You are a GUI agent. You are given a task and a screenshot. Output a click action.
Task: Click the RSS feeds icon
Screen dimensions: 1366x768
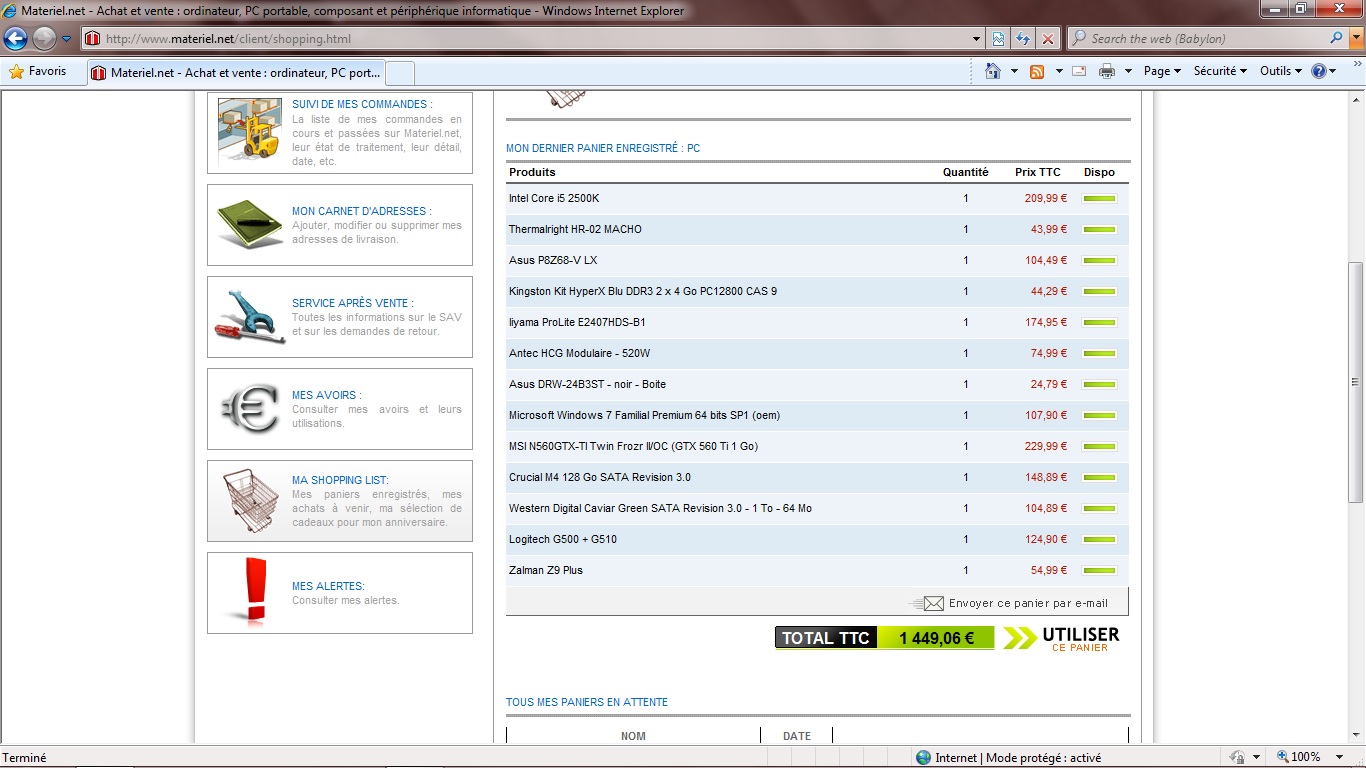pos(1037,71)
